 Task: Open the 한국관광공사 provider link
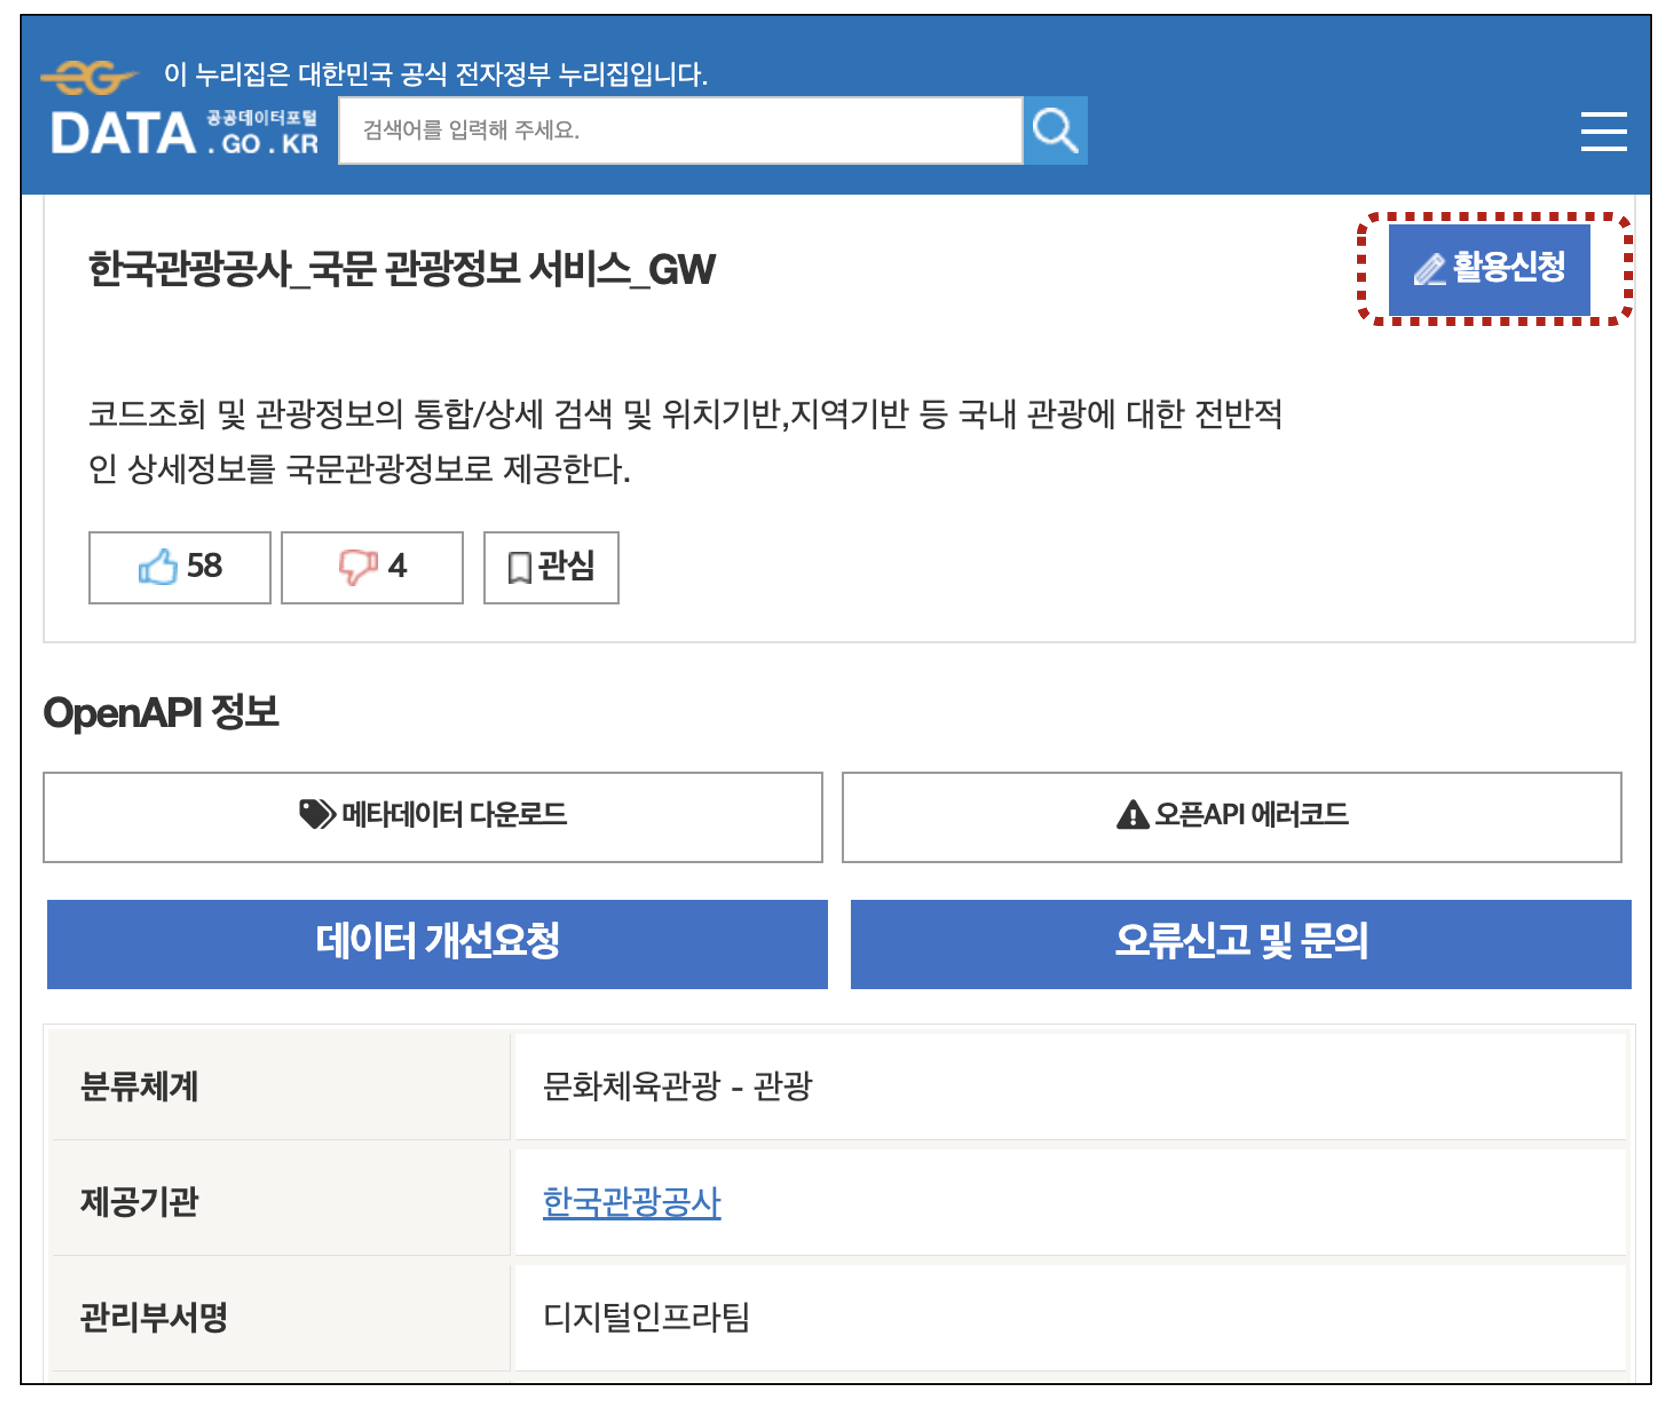631,1201
